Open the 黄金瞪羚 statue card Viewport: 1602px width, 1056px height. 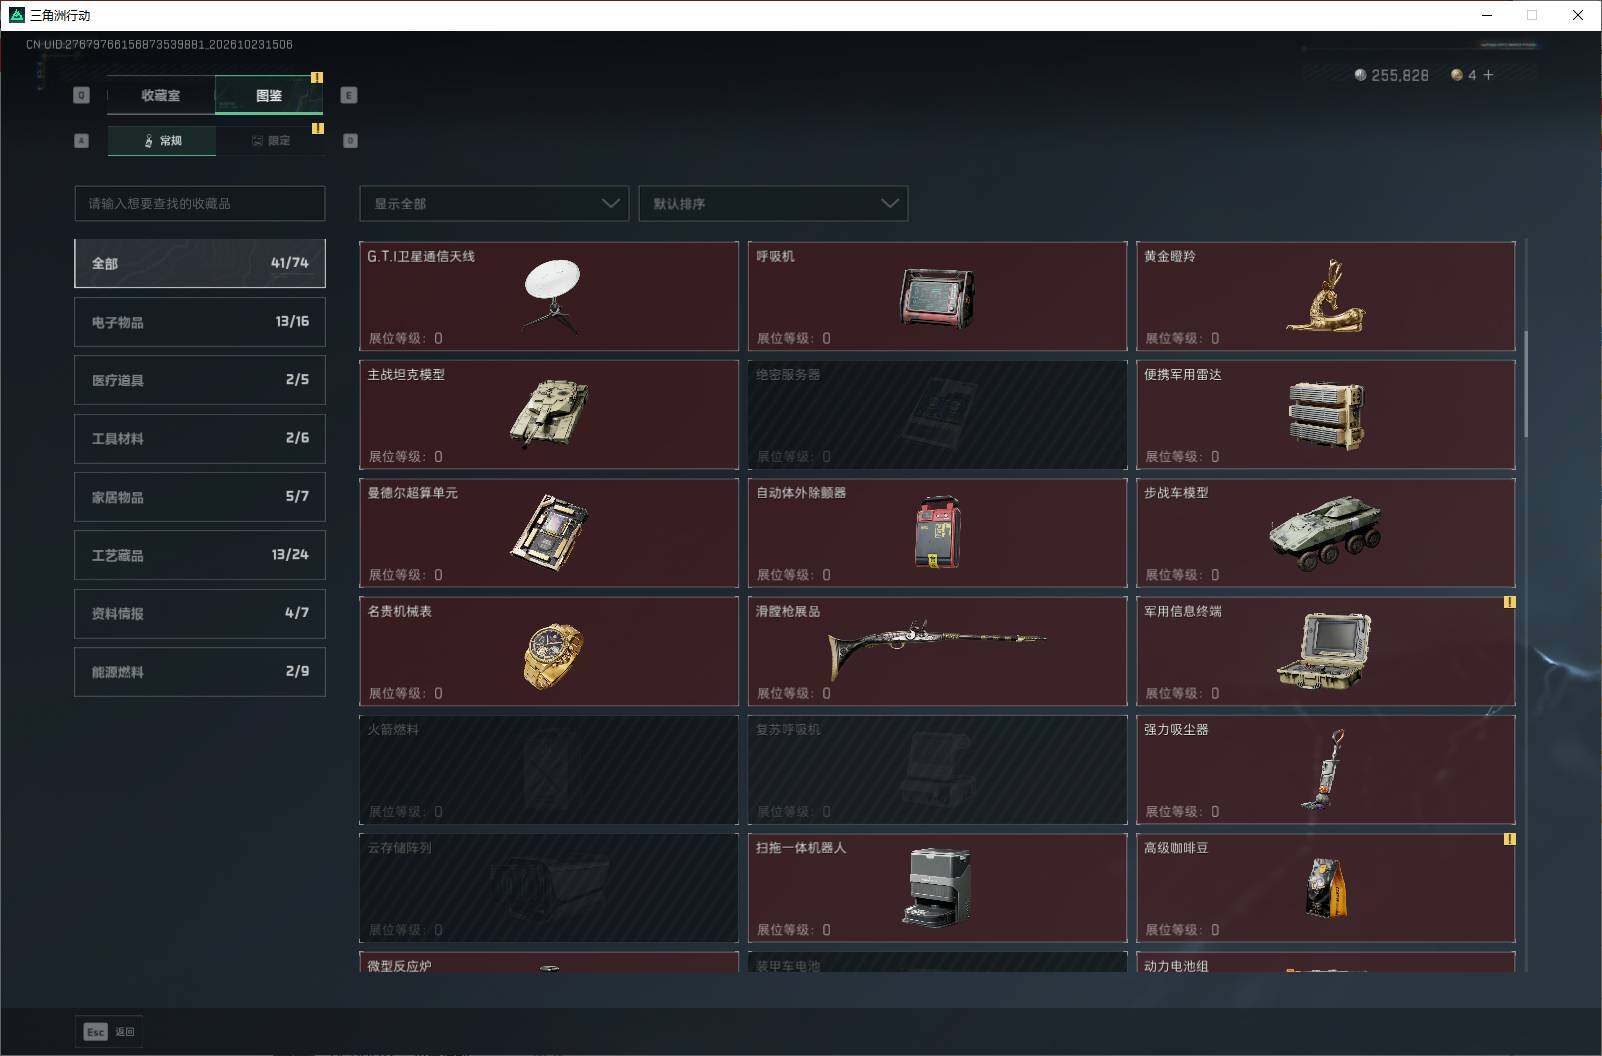[1326, 296]
